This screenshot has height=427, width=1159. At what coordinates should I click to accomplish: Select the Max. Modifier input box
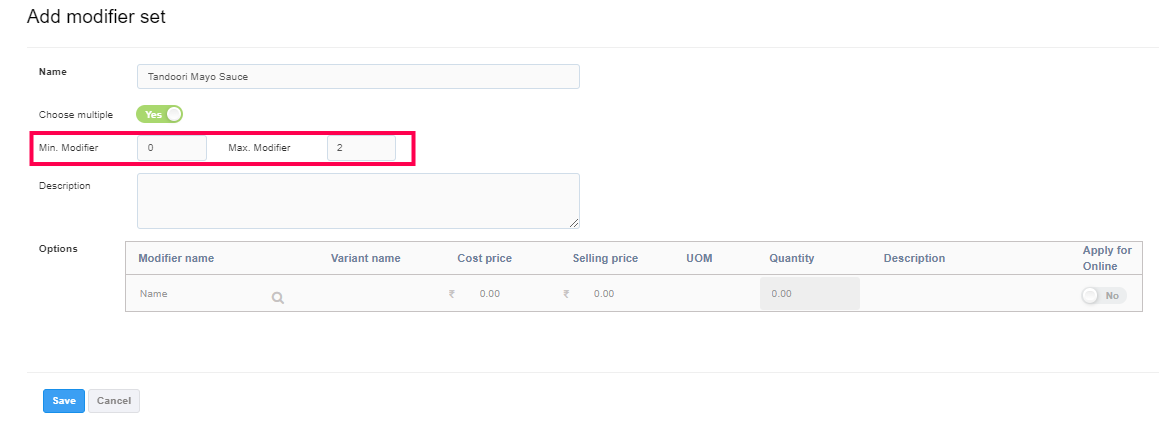click(x=361, y=148)
